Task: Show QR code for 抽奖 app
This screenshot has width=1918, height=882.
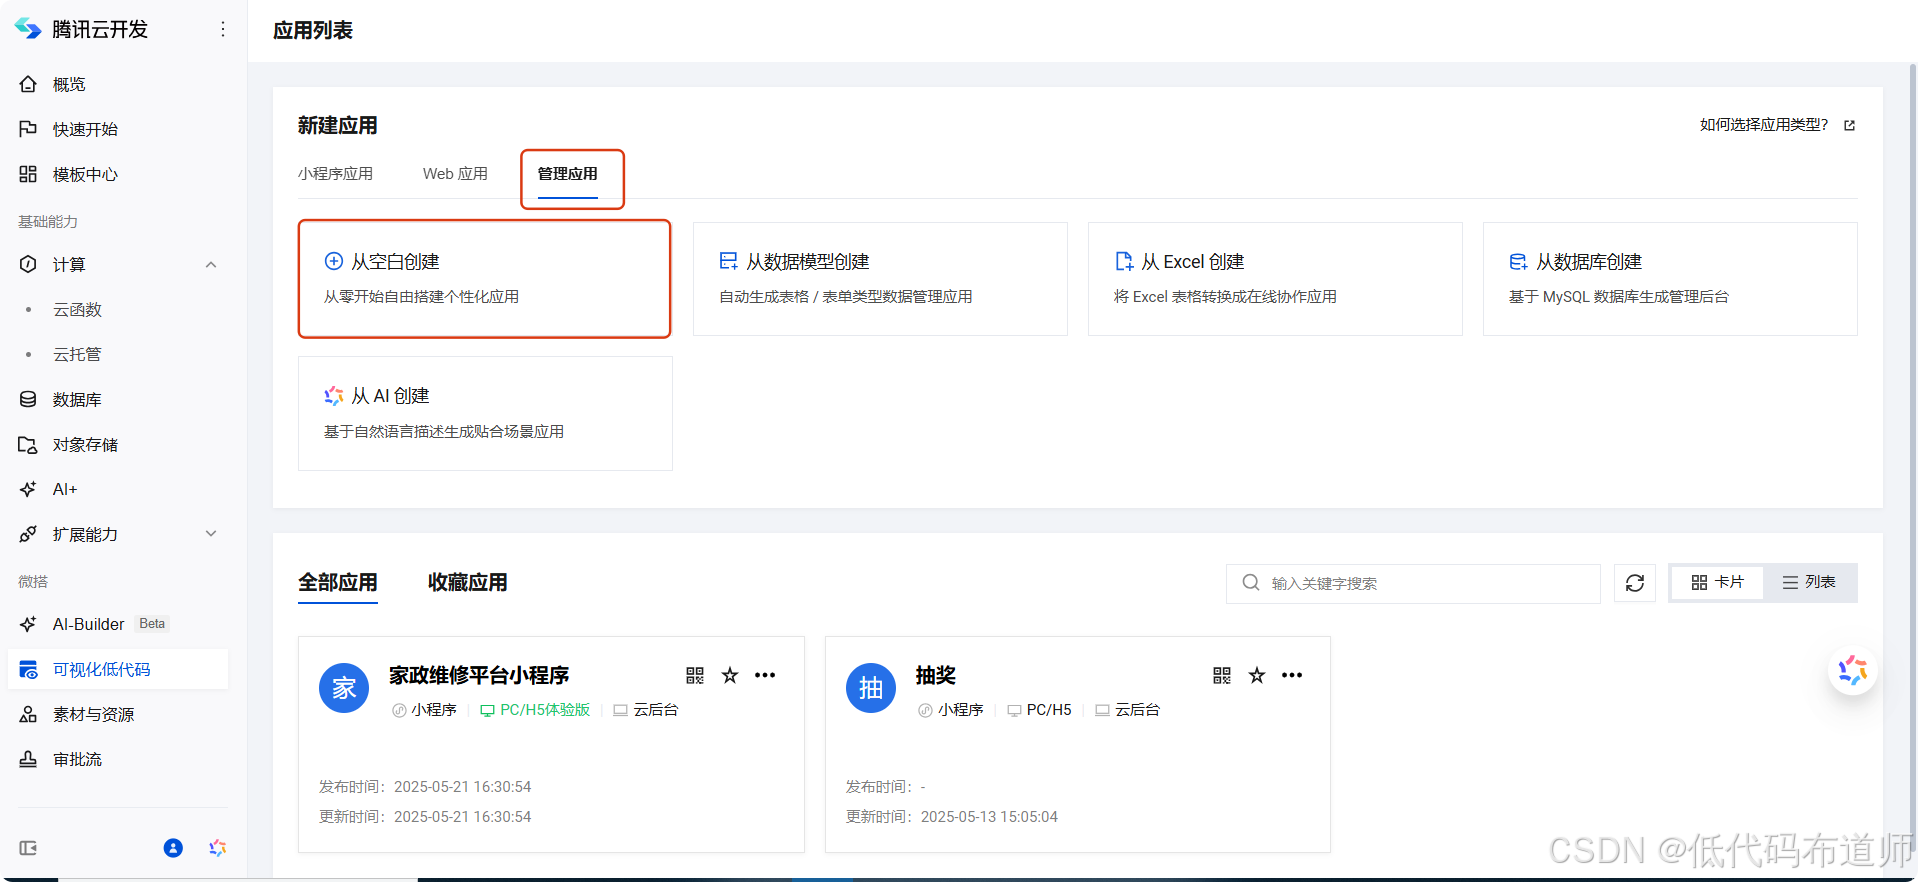Action: (x=1222, y=675)
